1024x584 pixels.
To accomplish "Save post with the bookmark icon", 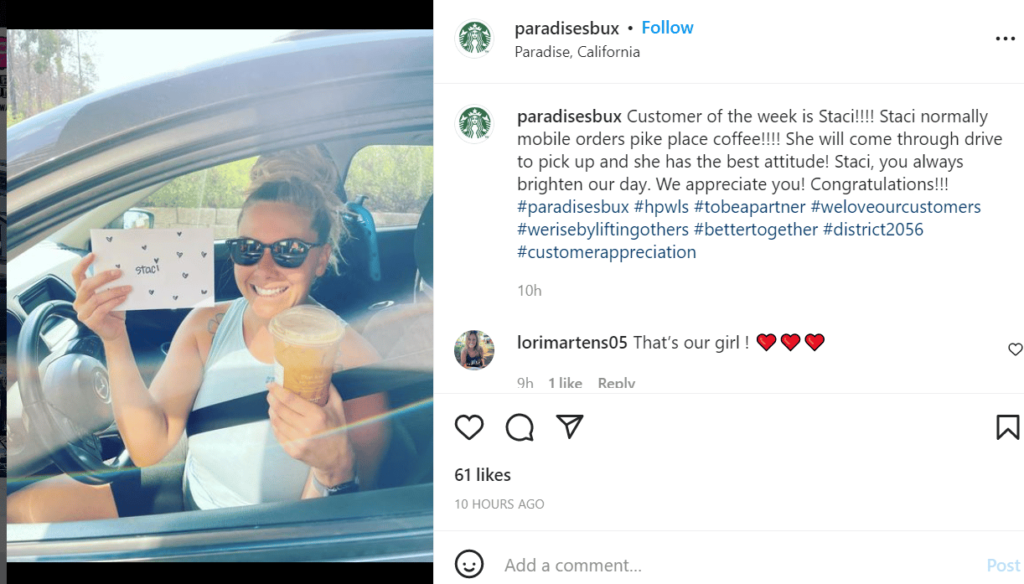I will 1008,427.
